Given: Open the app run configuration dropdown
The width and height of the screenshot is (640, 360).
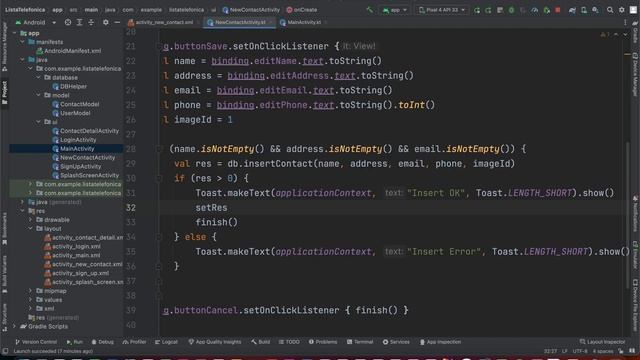Looking at the screenshot, I should click(x=394, y=10).
